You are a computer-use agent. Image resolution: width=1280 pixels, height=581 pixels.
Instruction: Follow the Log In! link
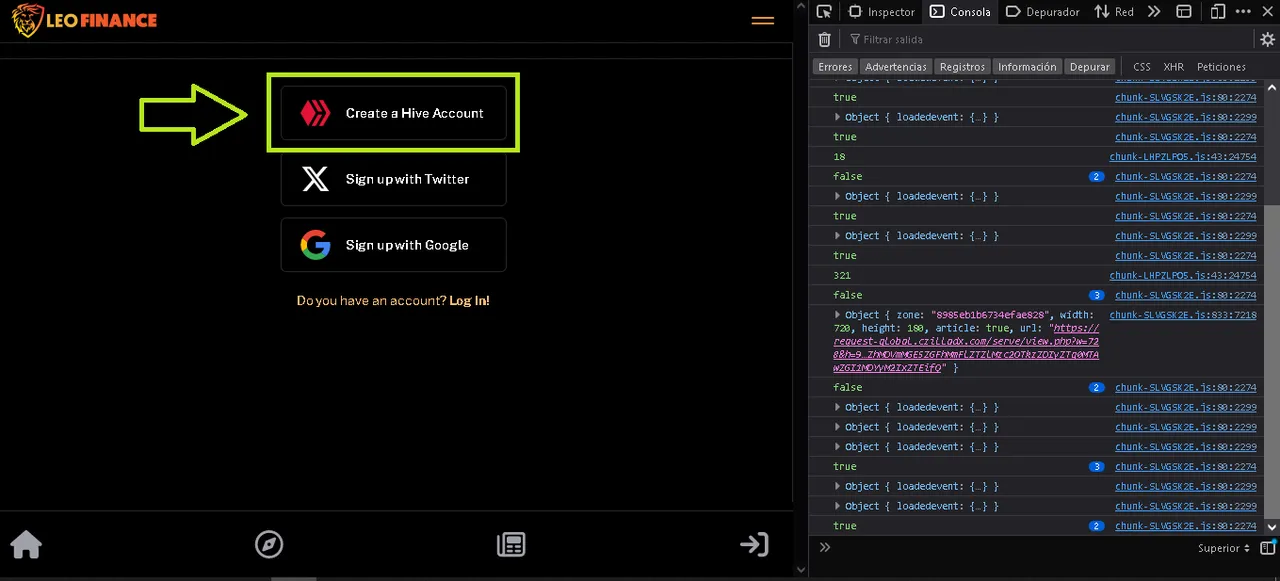pyautogui.click(x=469, y=300)
